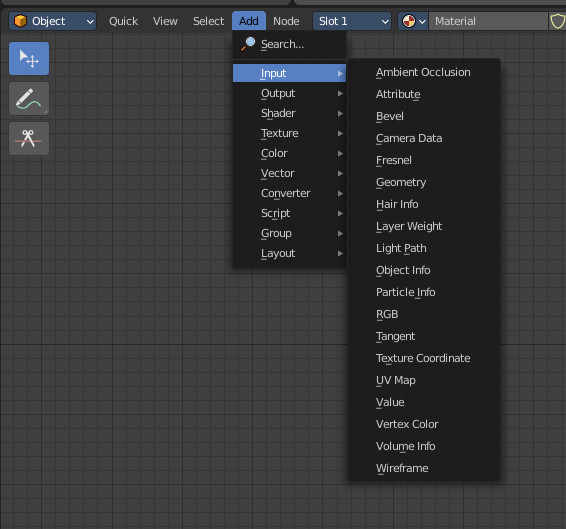Add a Fresnel node
Image resolution: width=566 pixels, height=529 pixels.
(x=424, y=160)
